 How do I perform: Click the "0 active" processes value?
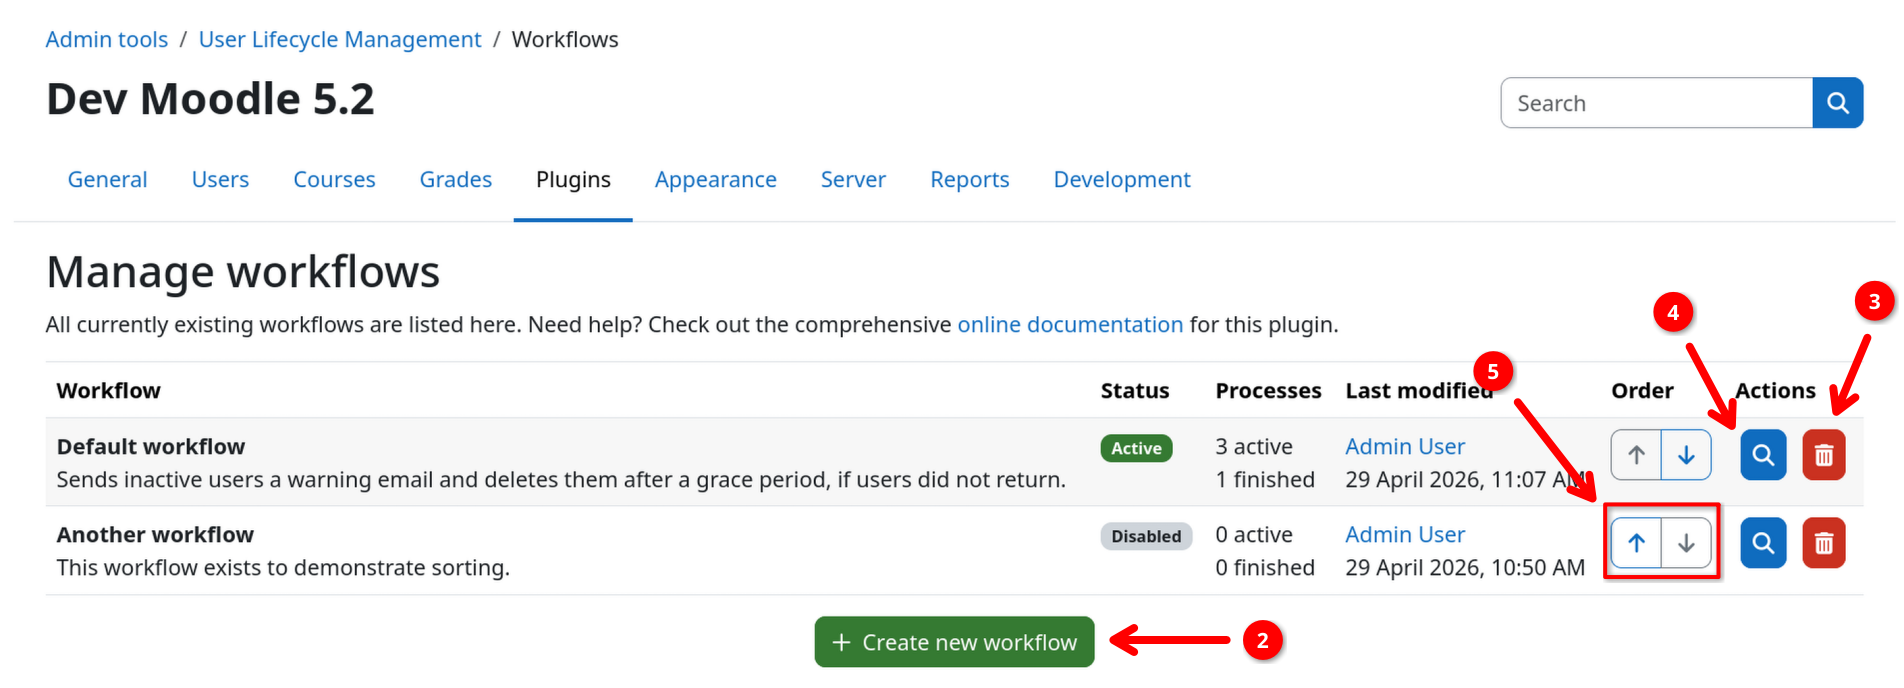(1254, 534)
